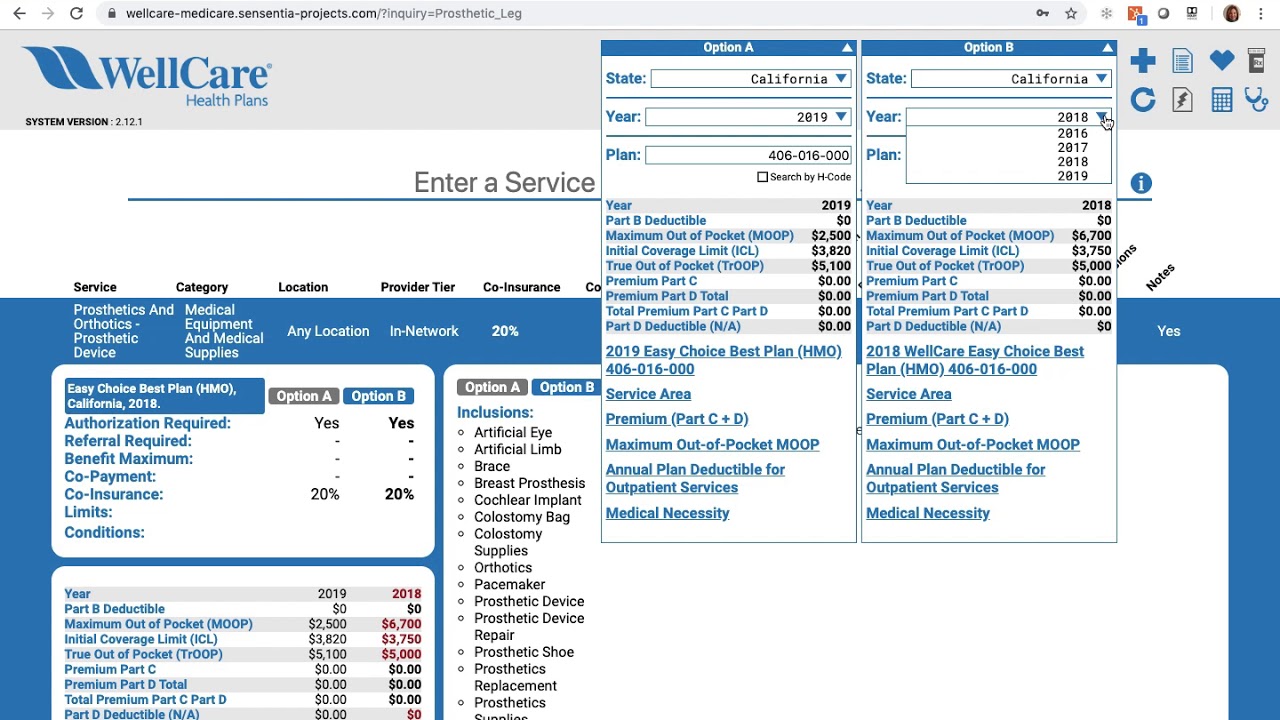Click the Provider Tier column header
Screen dimensions: 1280x720
[x=418, y=287]
